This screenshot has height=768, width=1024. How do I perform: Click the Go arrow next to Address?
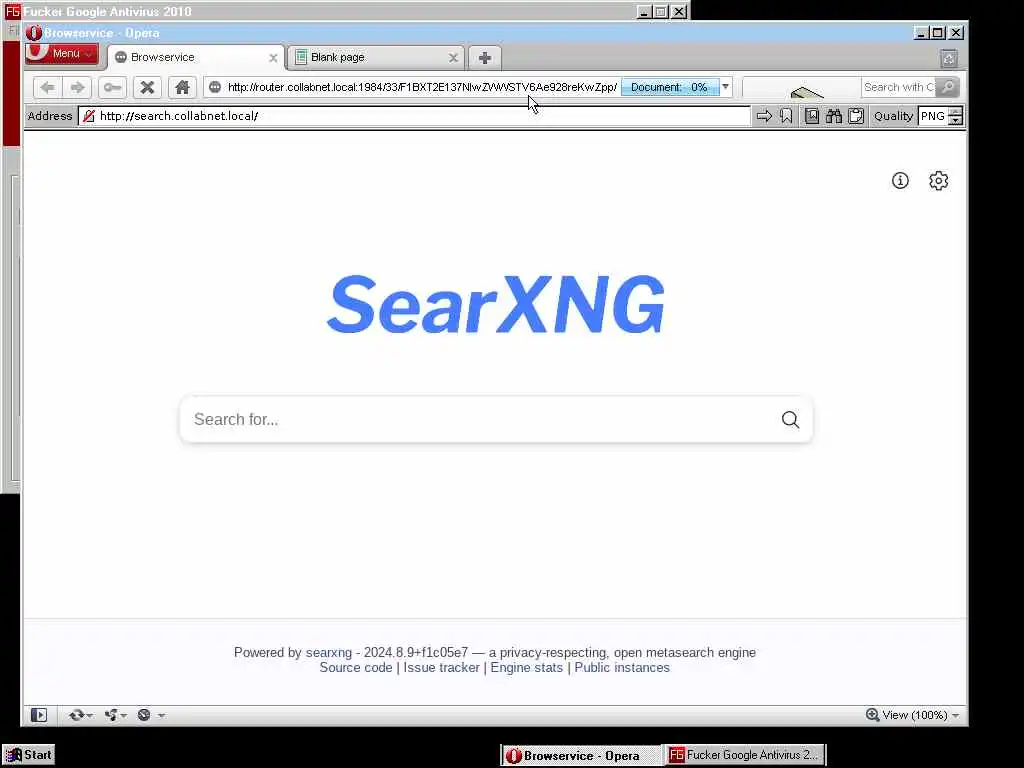click(764, 116)
